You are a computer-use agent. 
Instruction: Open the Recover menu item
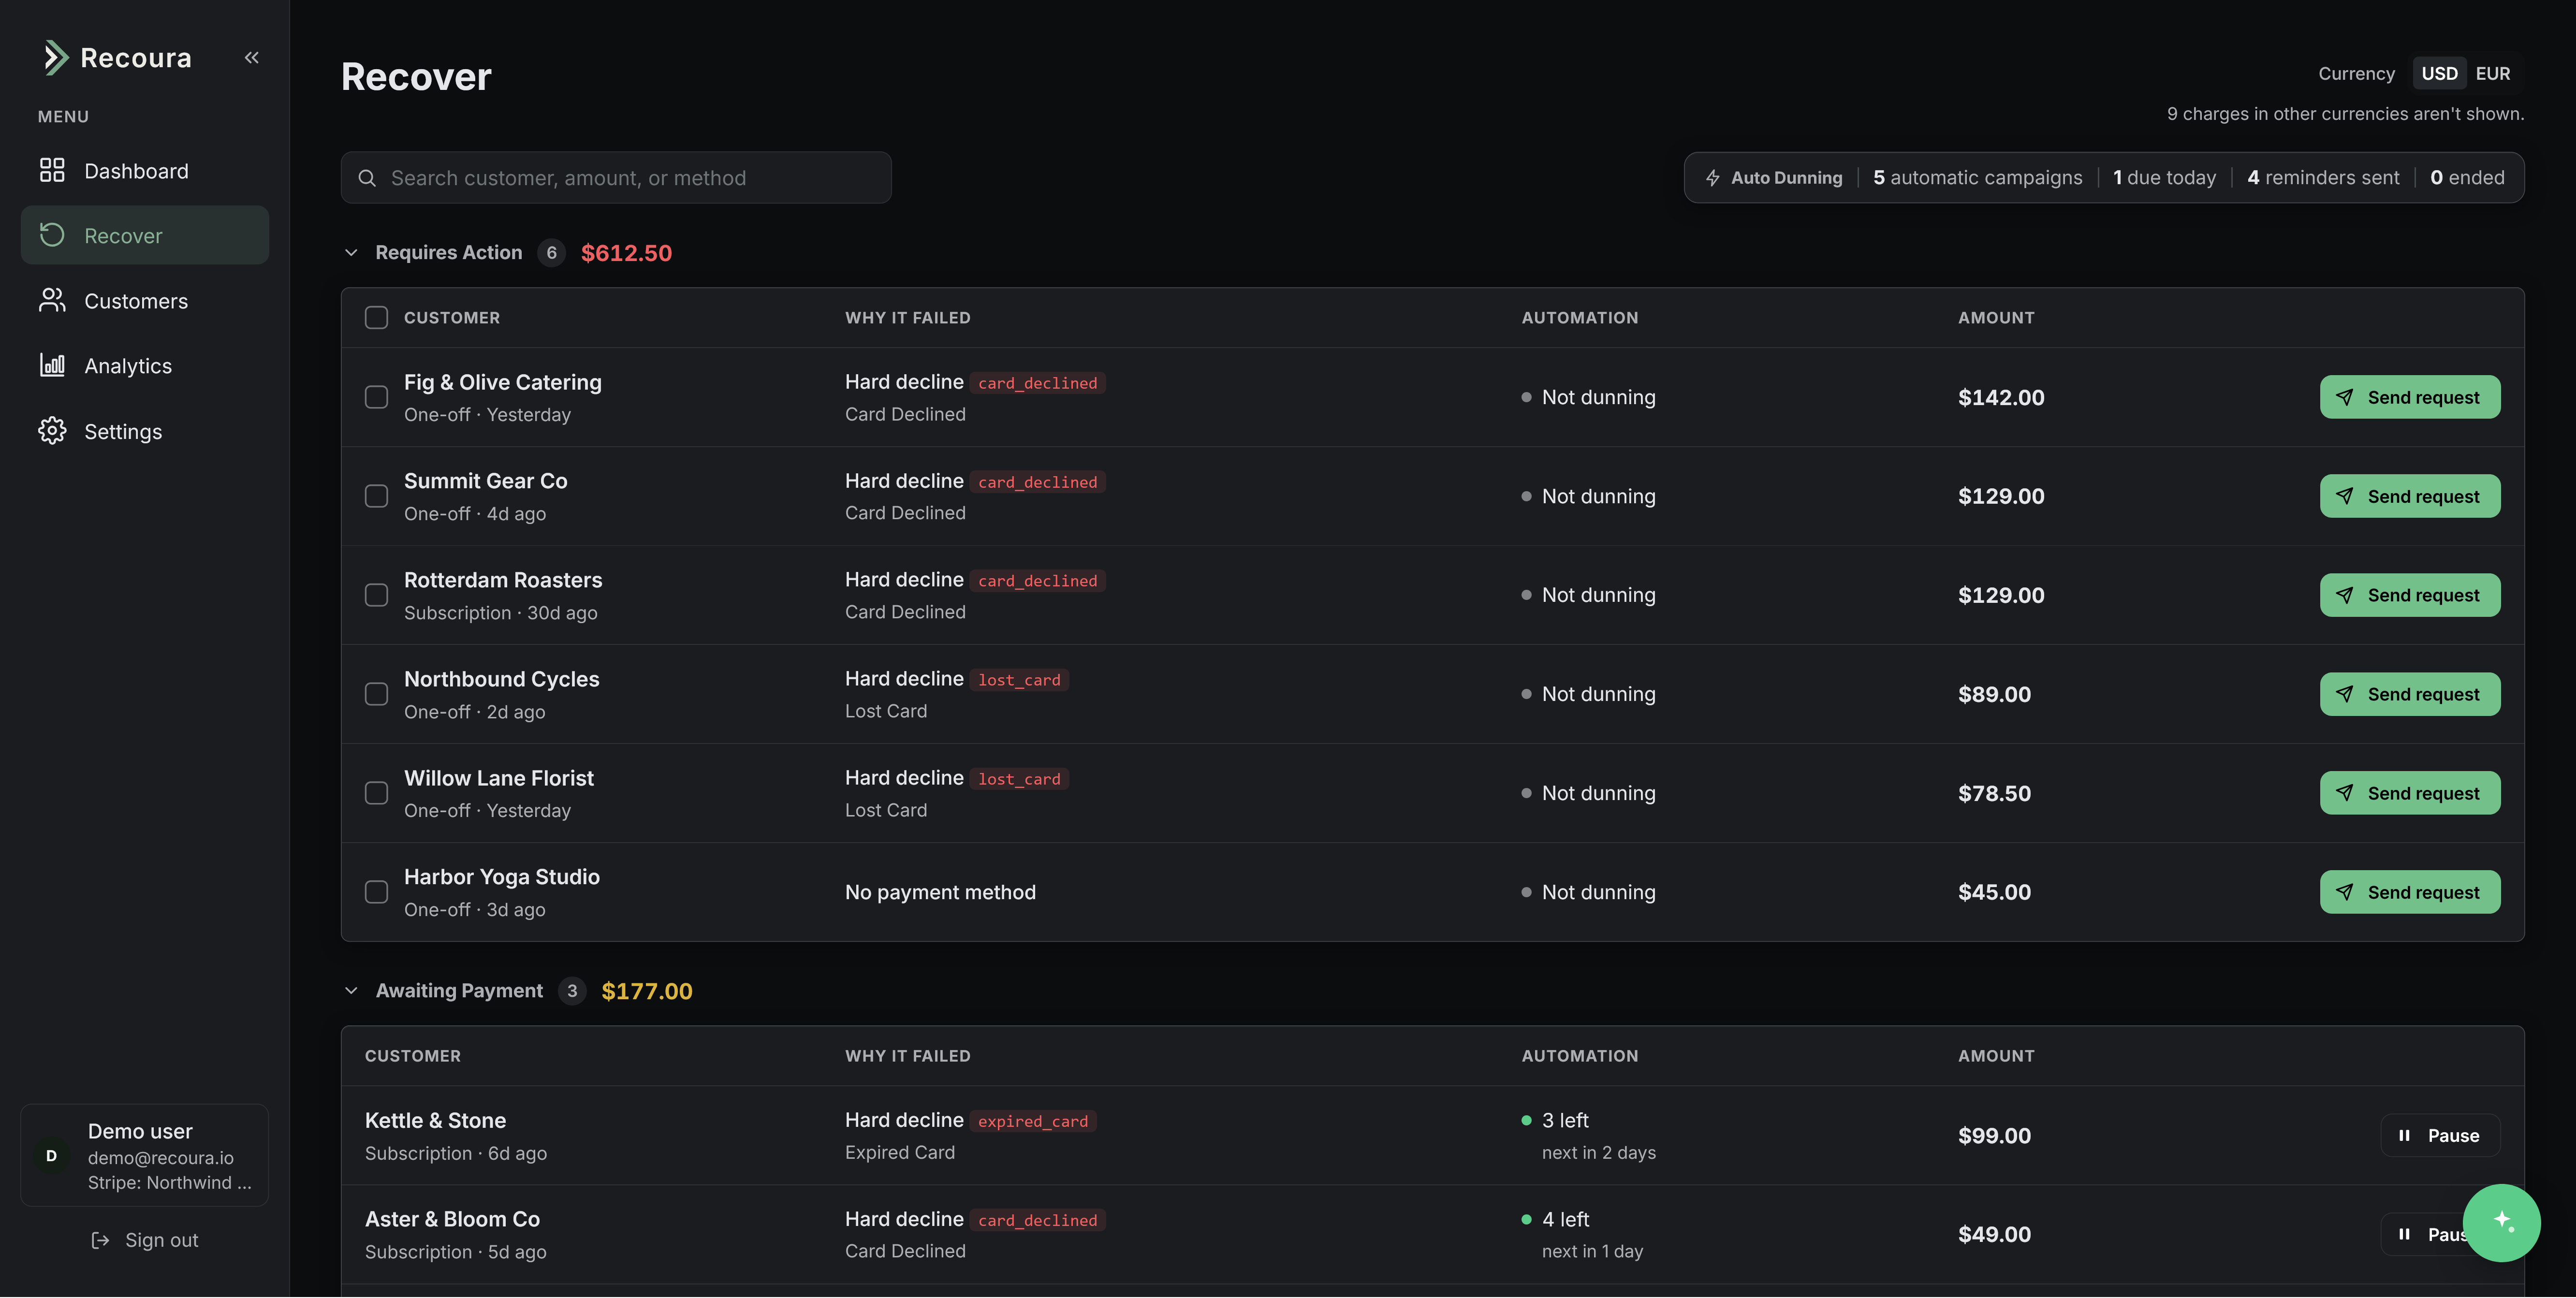(145, 235)
